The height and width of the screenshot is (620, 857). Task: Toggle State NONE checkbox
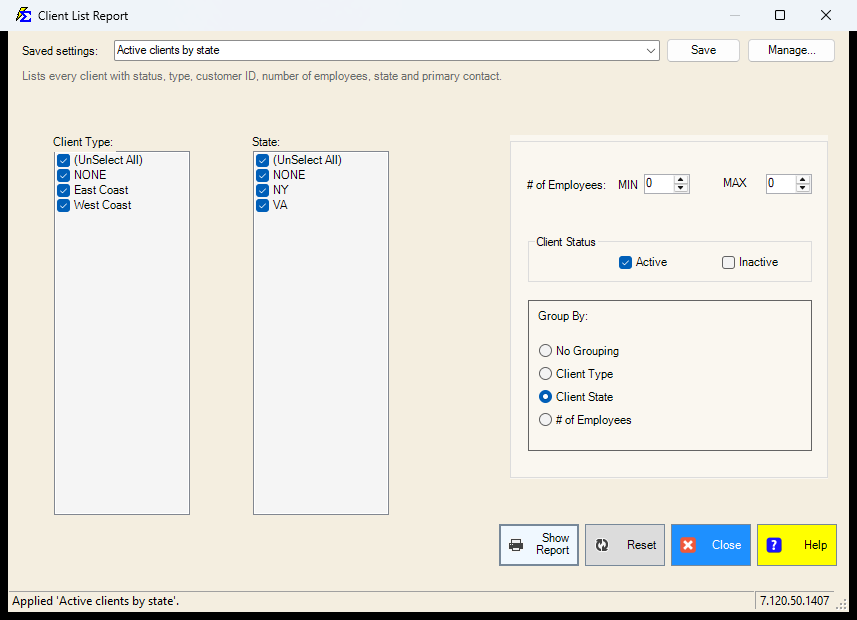[x=262, y=175]
